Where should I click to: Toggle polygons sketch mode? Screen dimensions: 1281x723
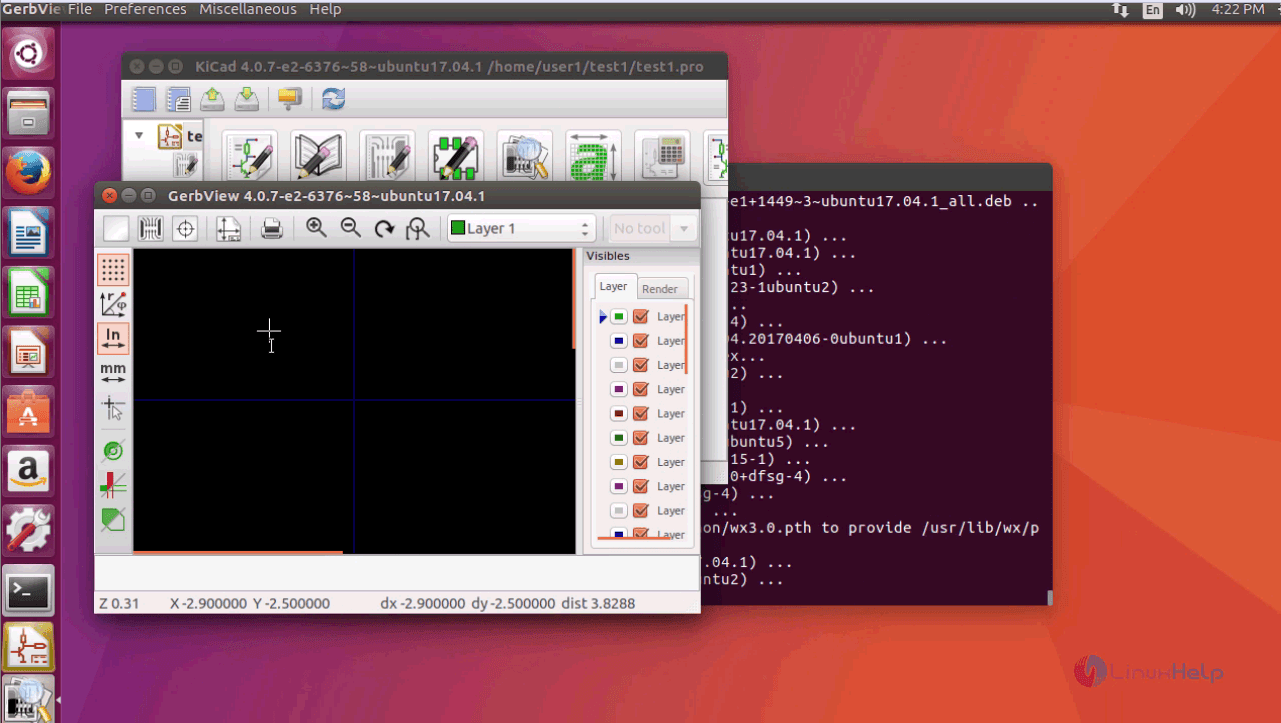tap(113, 520)
